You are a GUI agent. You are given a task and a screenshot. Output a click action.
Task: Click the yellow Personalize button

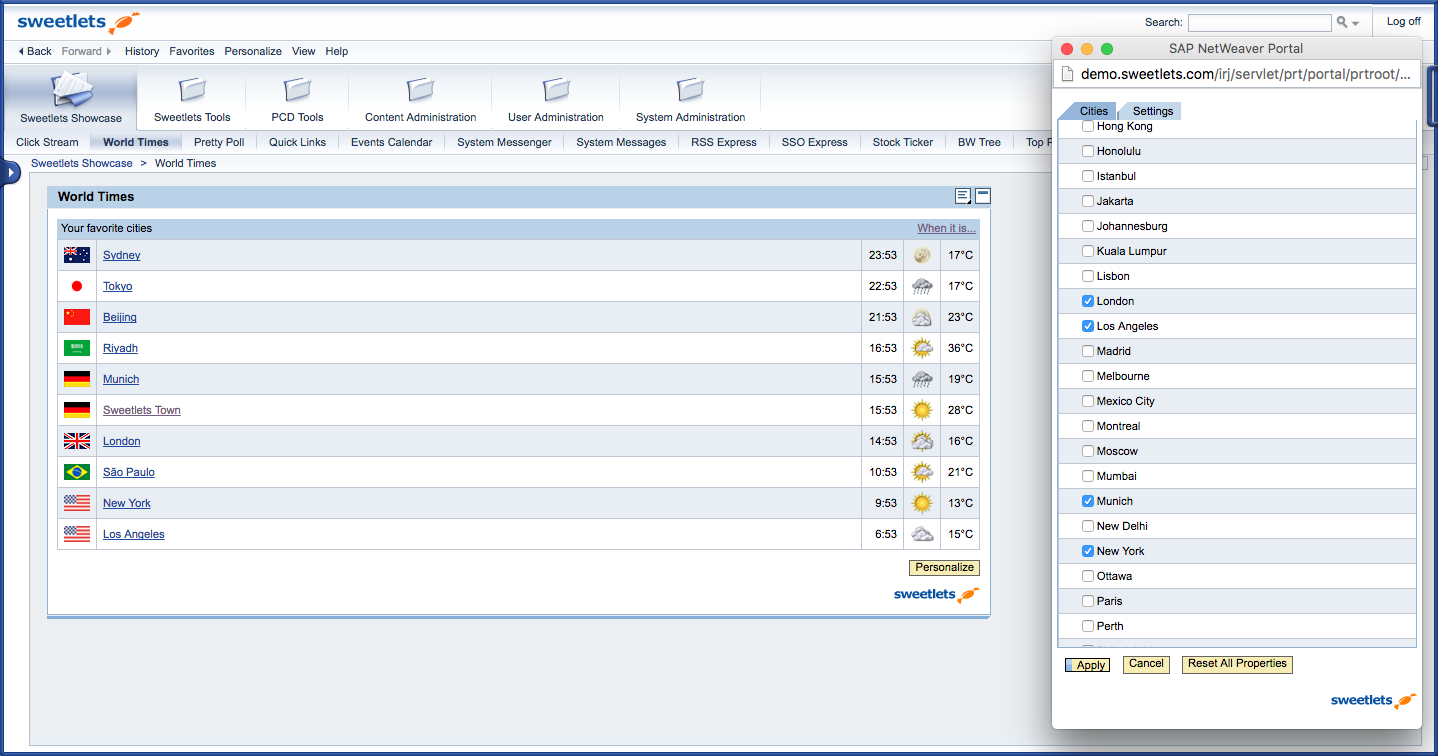click(x=944, y=568)
